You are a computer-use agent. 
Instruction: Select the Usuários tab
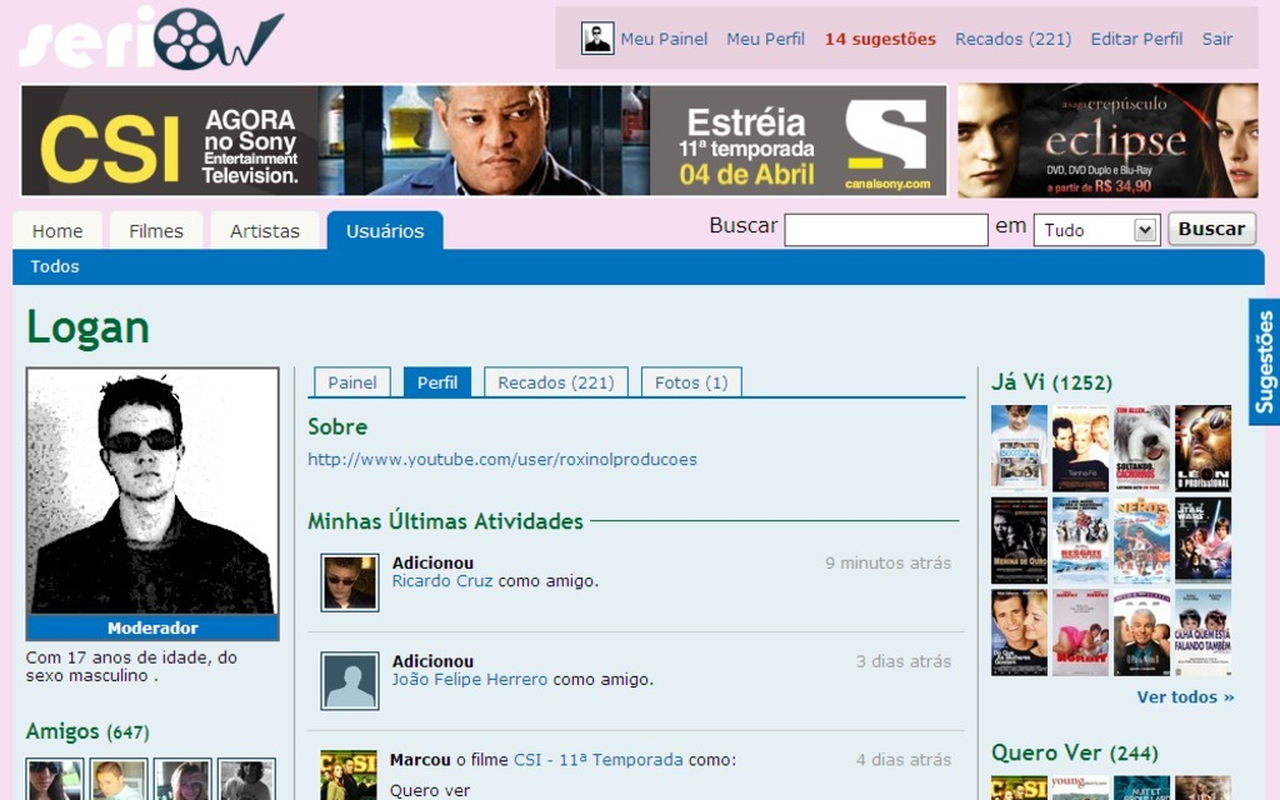pyautogui.click(x=385, y=231)
